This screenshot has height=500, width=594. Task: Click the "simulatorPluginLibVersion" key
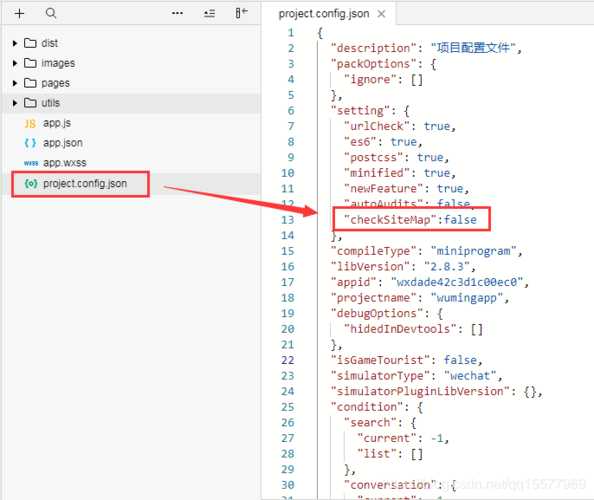click(420, 391)
